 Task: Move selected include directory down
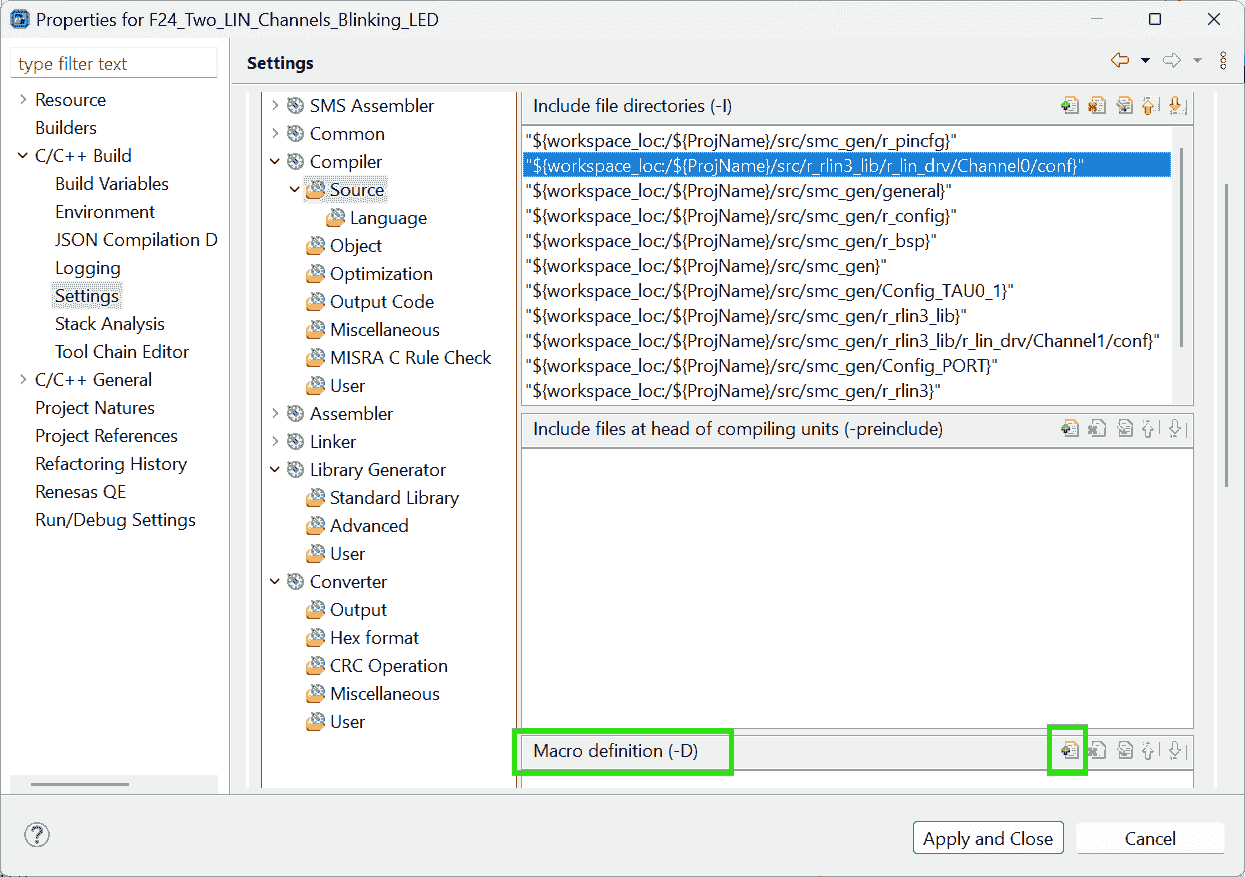[1175, 106]
